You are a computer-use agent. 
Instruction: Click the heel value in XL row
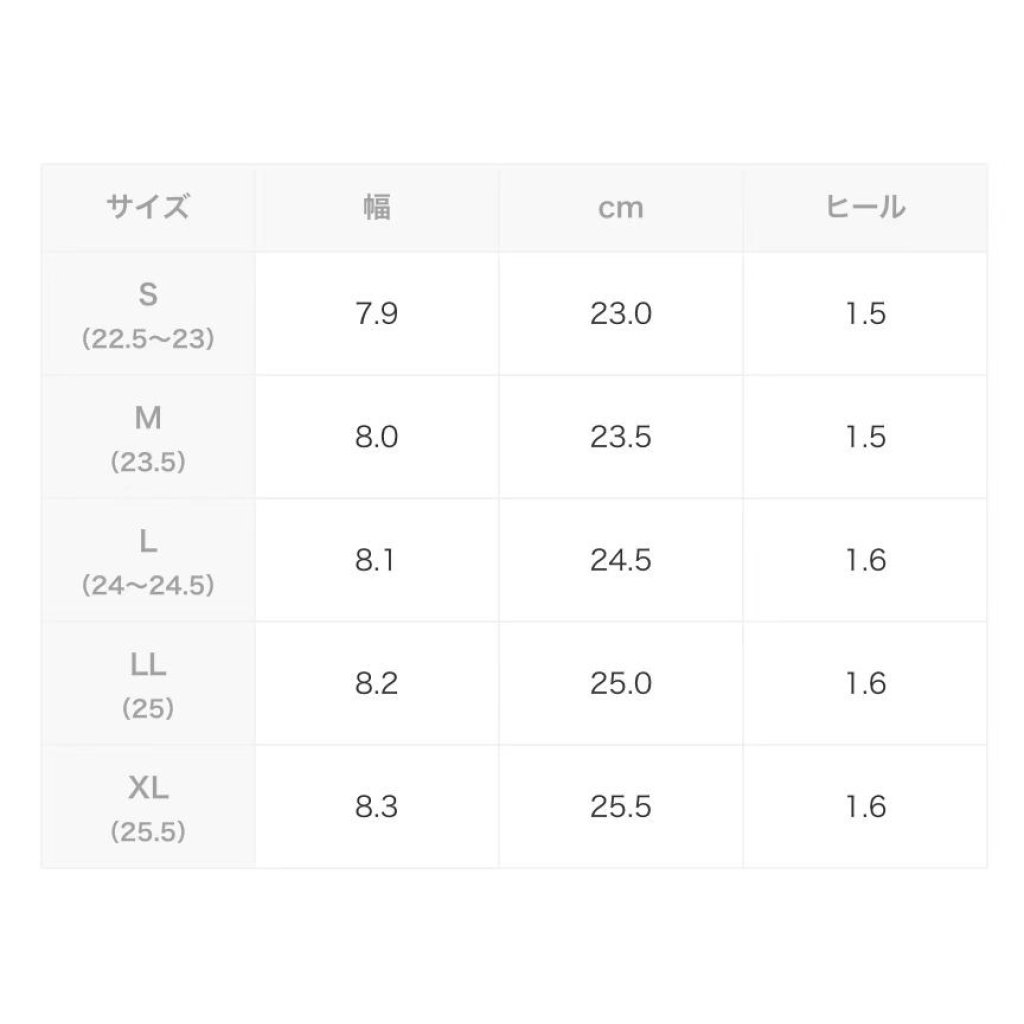click(865, 806)
